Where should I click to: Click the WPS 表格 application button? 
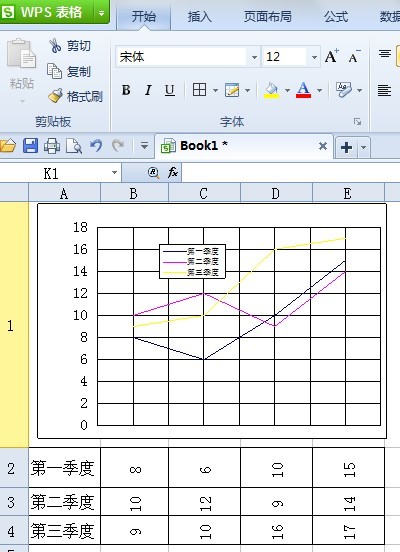(46, 12)
